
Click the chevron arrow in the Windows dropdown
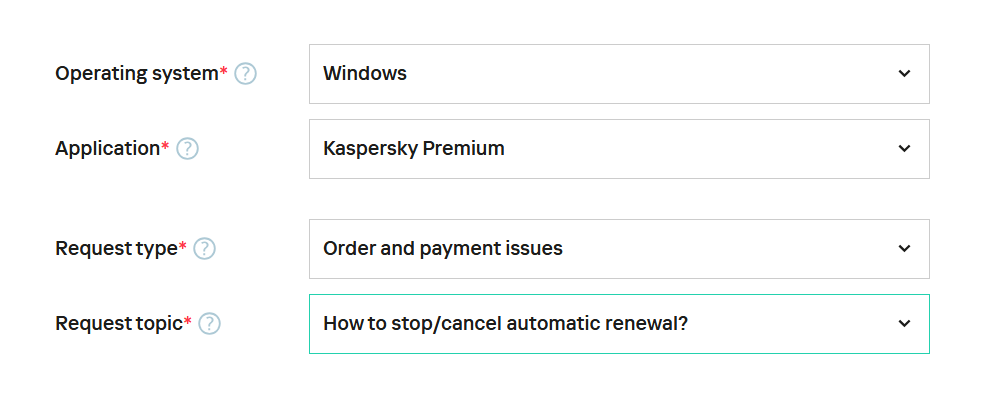coord(904,73)
